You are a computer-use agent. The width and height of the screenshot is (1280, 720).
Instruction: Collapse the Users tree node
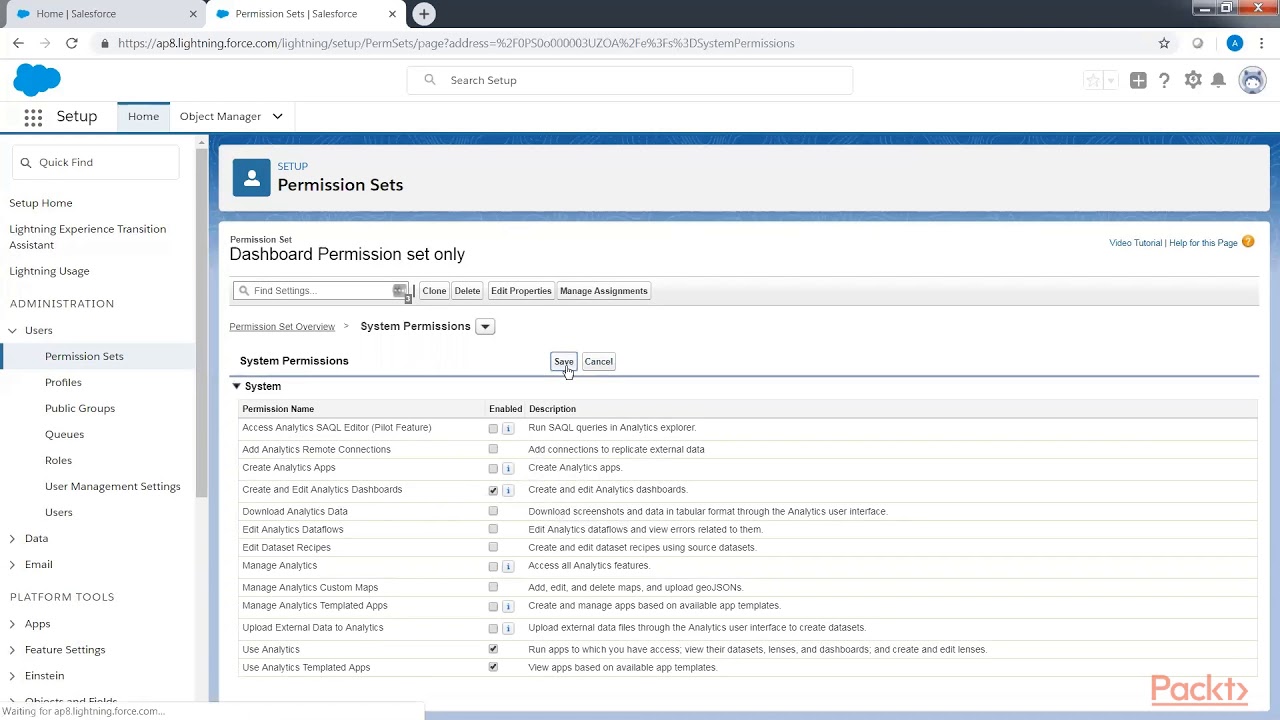click(13, 330)
